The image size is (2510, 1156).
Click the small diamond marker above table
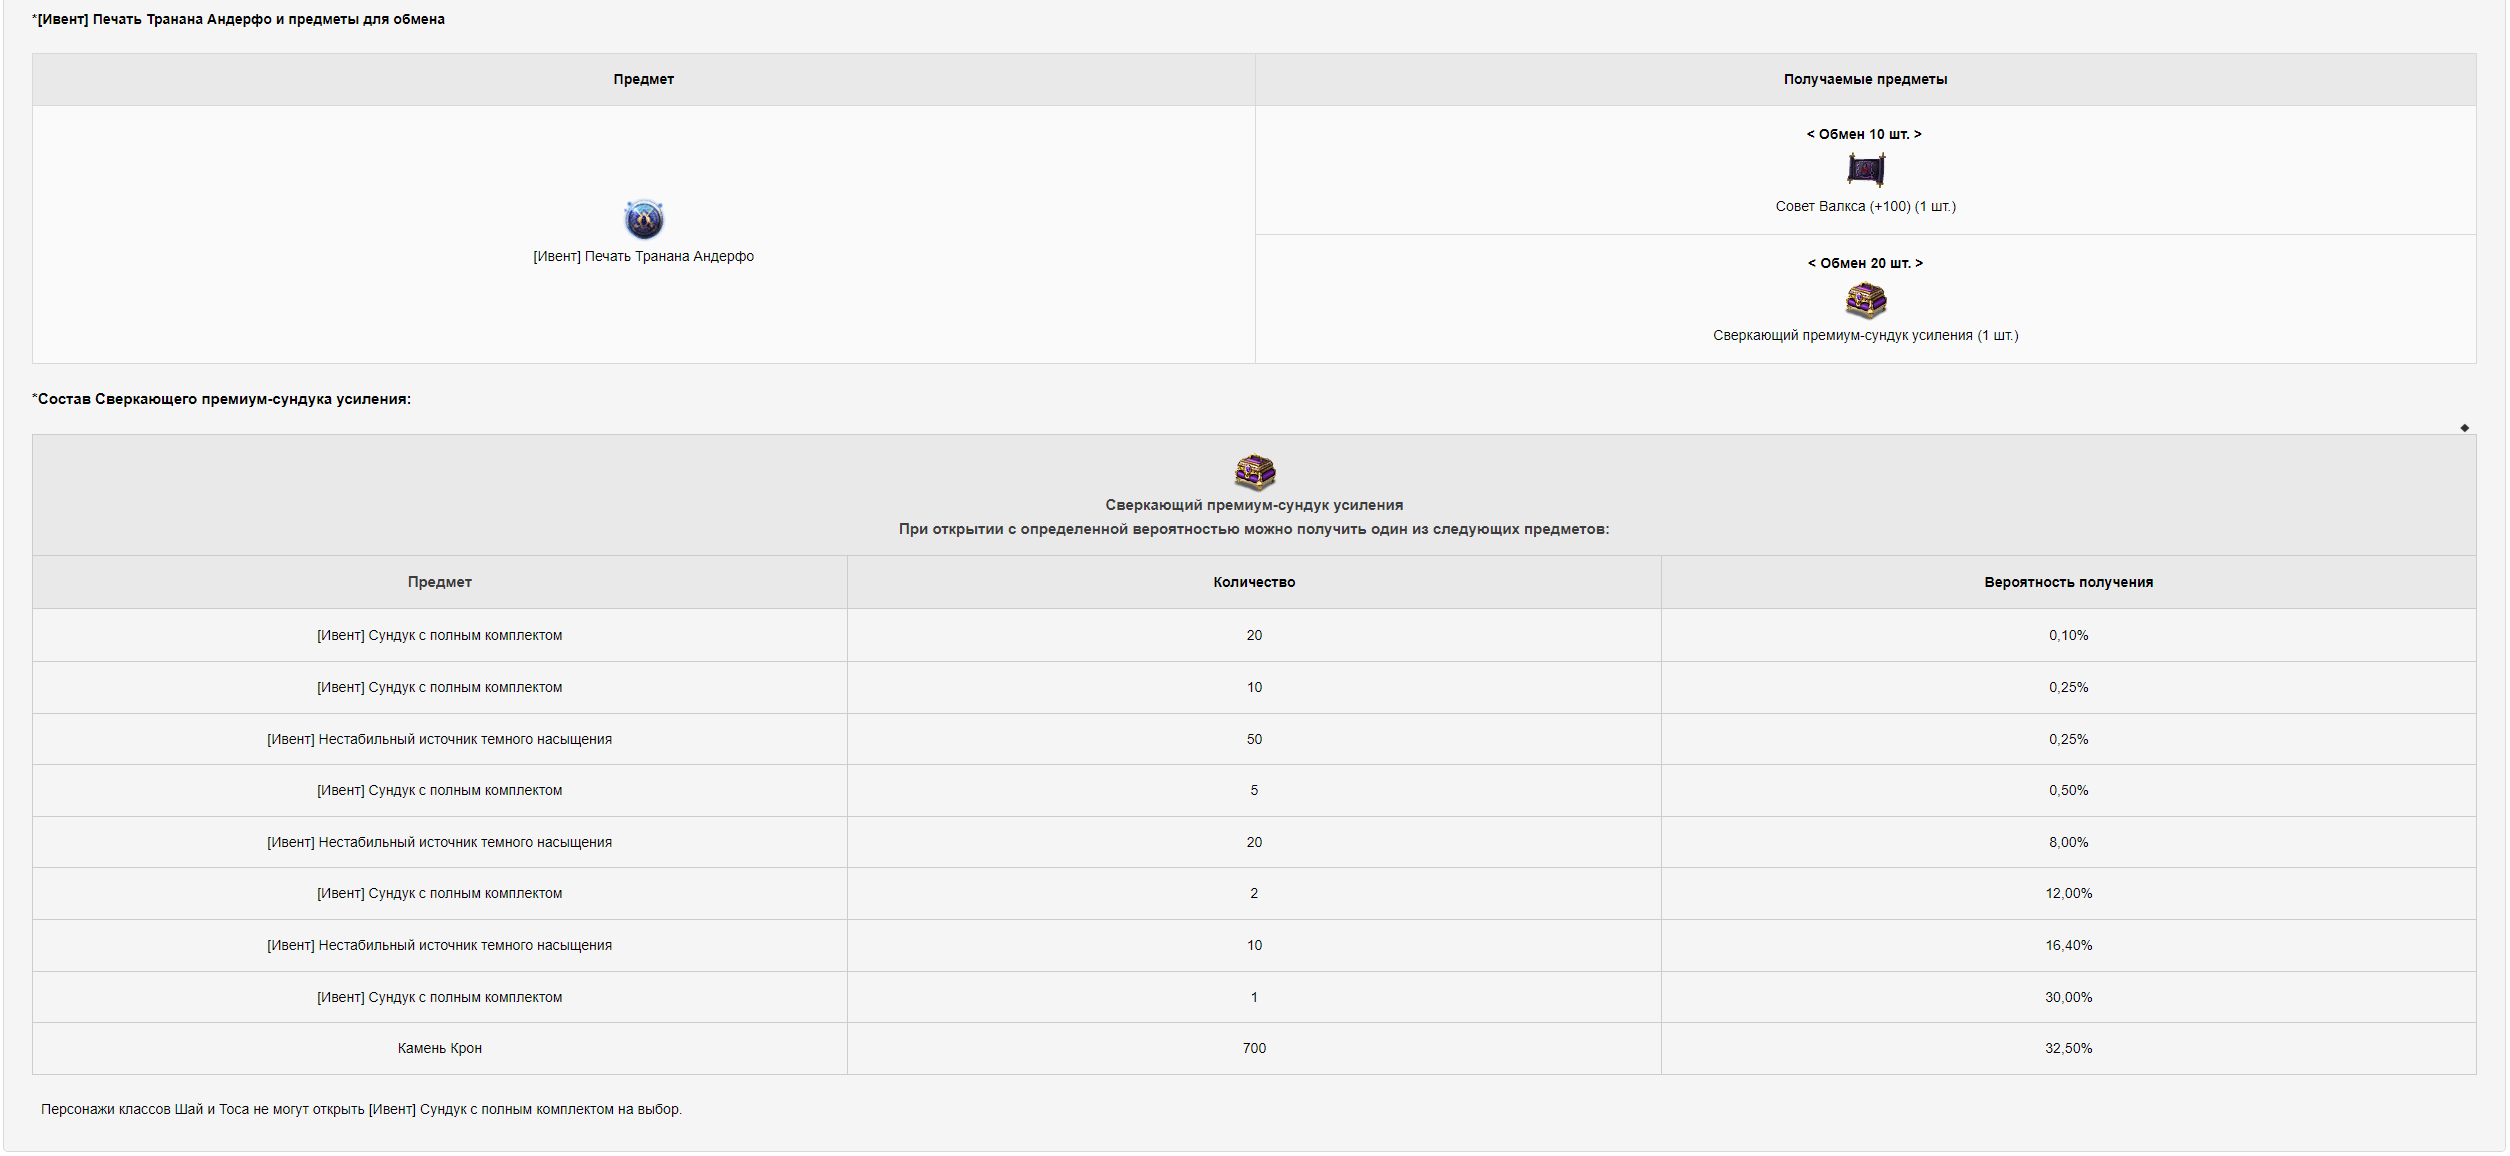[x=2464, y=428]
